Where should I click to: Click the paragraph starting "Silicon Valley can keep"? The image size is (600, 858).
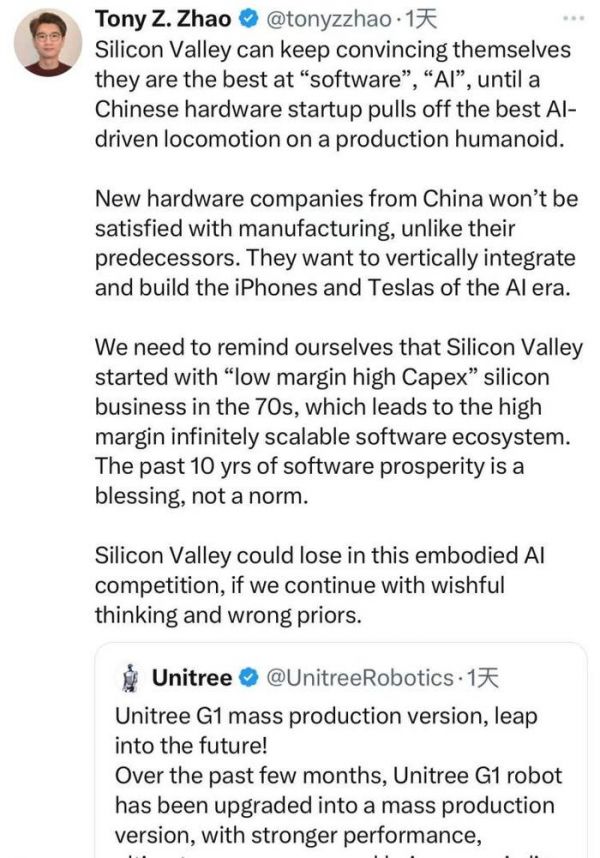coord(336,95)
